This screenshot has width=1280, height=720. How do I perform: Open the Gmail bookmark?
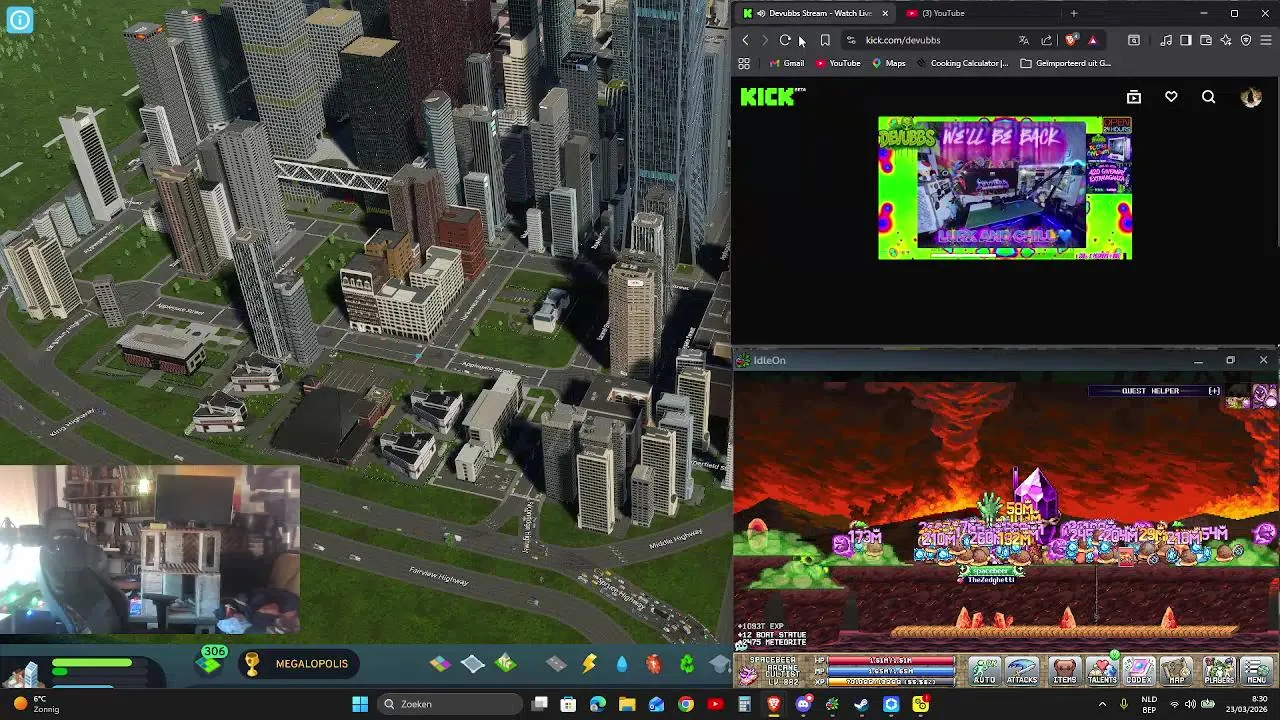click(786, 63)
